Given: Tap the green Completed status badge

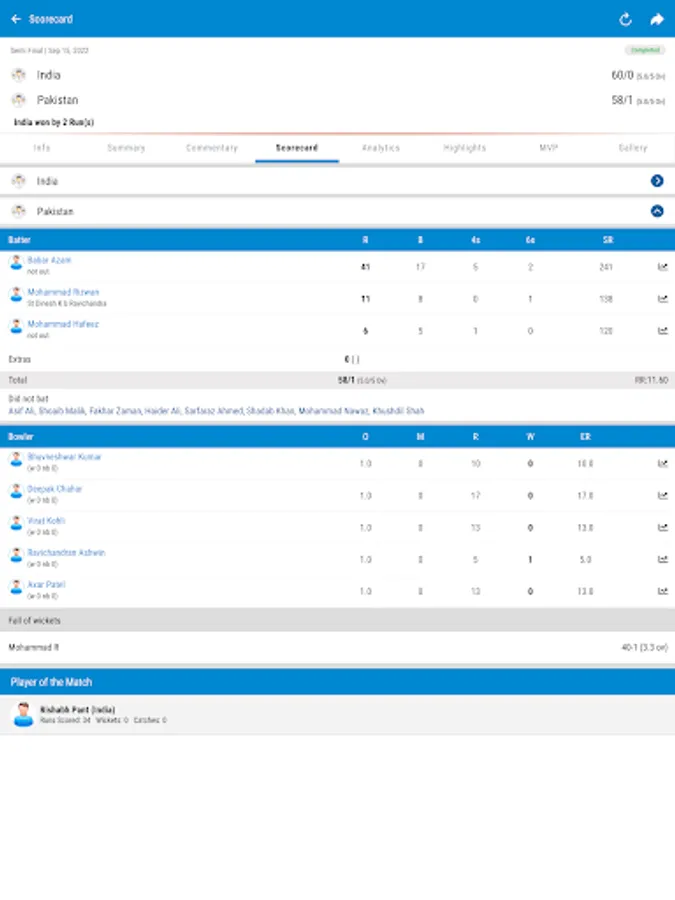Looking at the screenshot, I should tap(645, 51).
